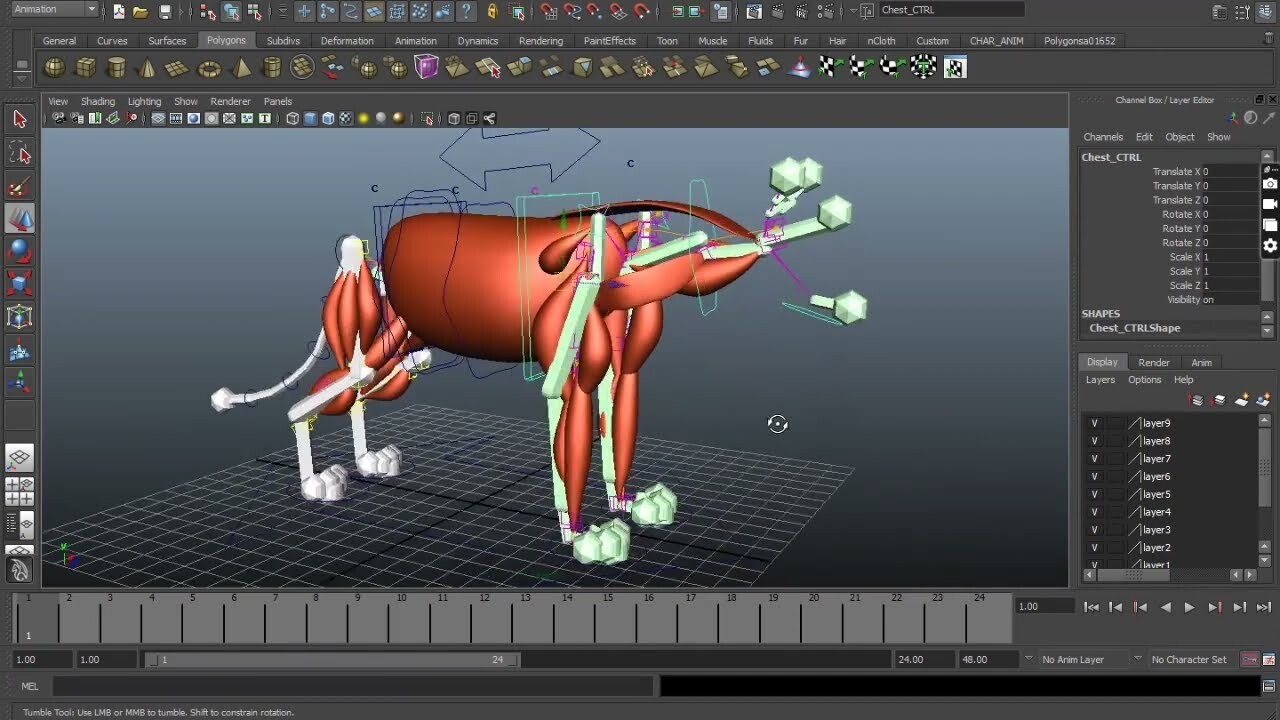Screen dimensions: 1280x720
Task: Hide layer3 in the layer editor
Action: [1094, 529]
